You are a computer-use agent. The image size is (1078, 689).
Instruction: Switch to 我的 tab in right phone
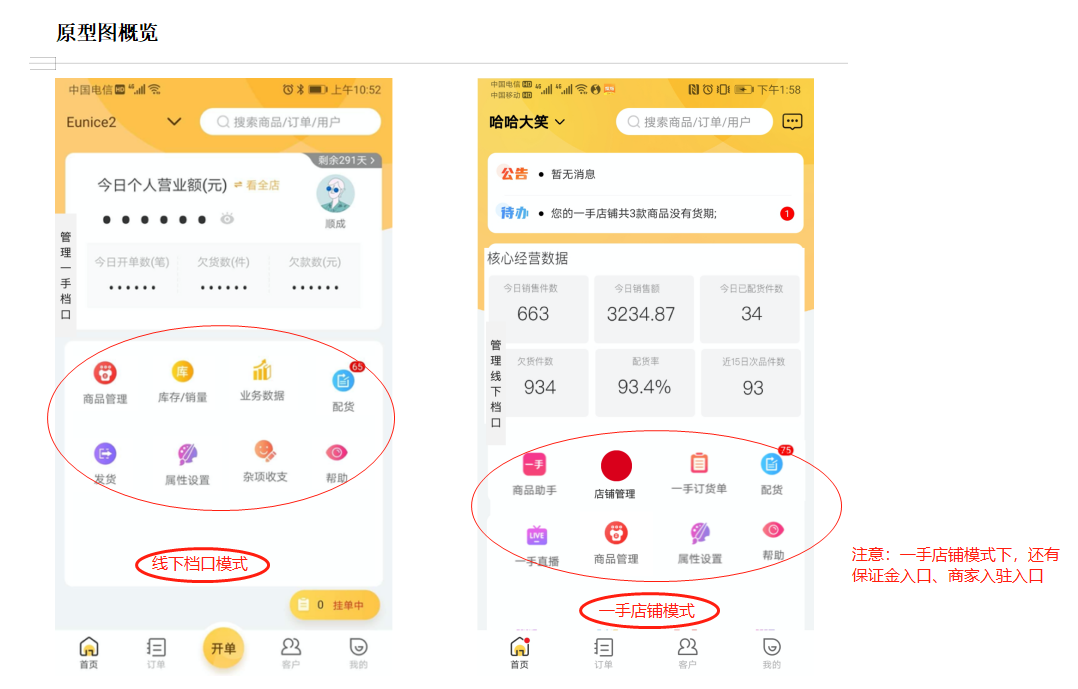pos(771,653)
